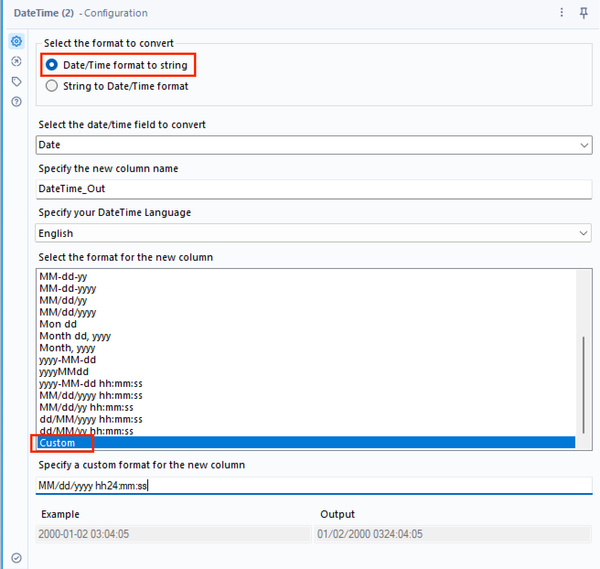
Task: Edit the new column name field DateTime_Out
Action: pyautogui.click(x=314, y=189)
